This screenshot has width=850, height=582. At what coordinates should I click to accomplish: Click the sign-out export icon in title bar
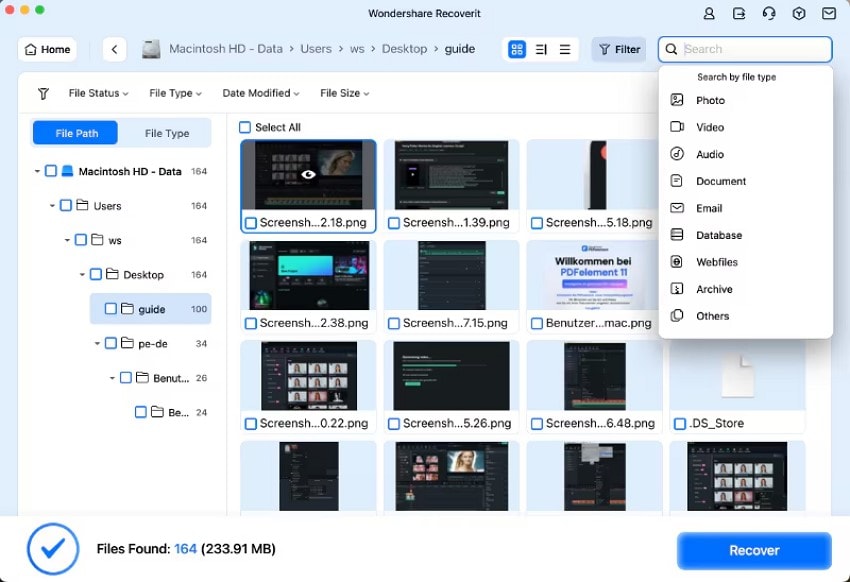click(x=739, y=14)
